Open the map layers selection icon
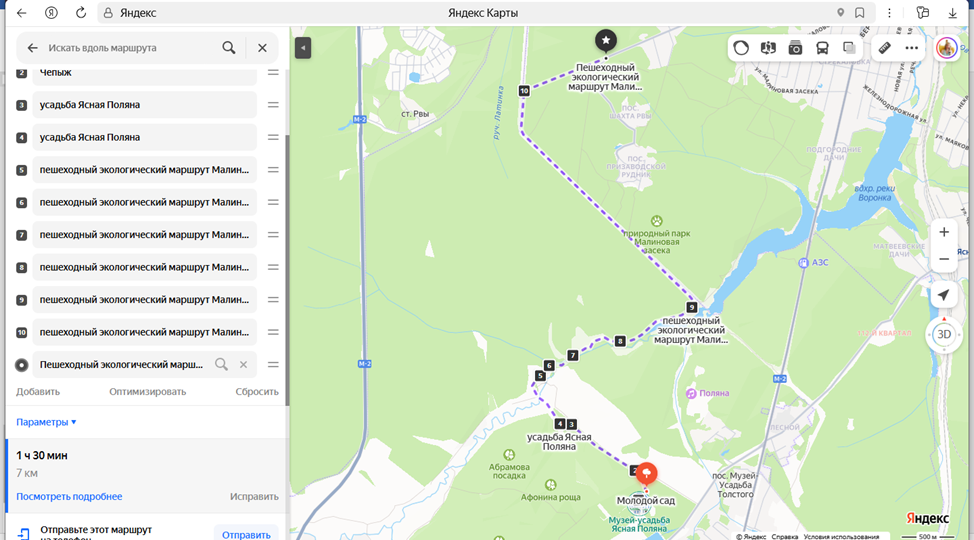Screen dimensions: 974x540 click(x=849, y=48)
